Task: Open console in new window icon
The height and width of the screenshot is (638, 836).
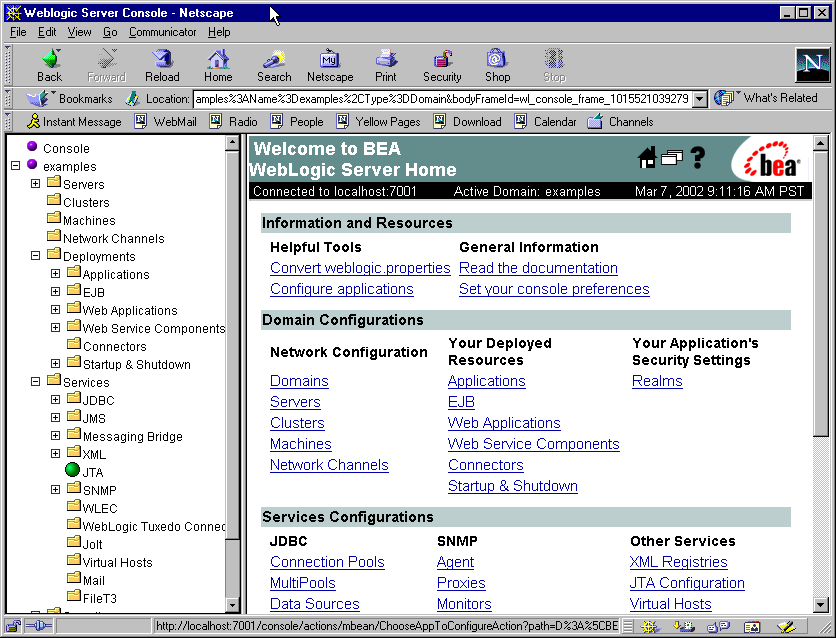Action: coord(672,158)
